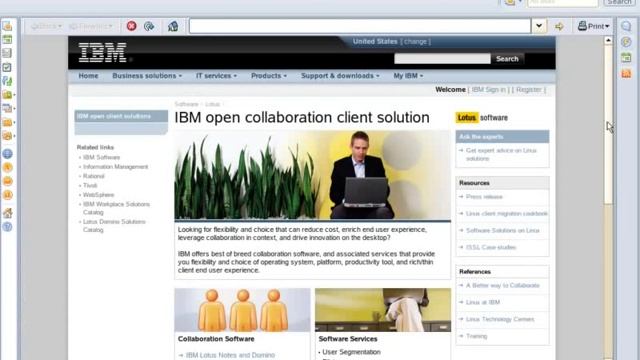Open the To Do checkmark icon in sidebar
Screen dimensions: 640x360
[7, 67]
